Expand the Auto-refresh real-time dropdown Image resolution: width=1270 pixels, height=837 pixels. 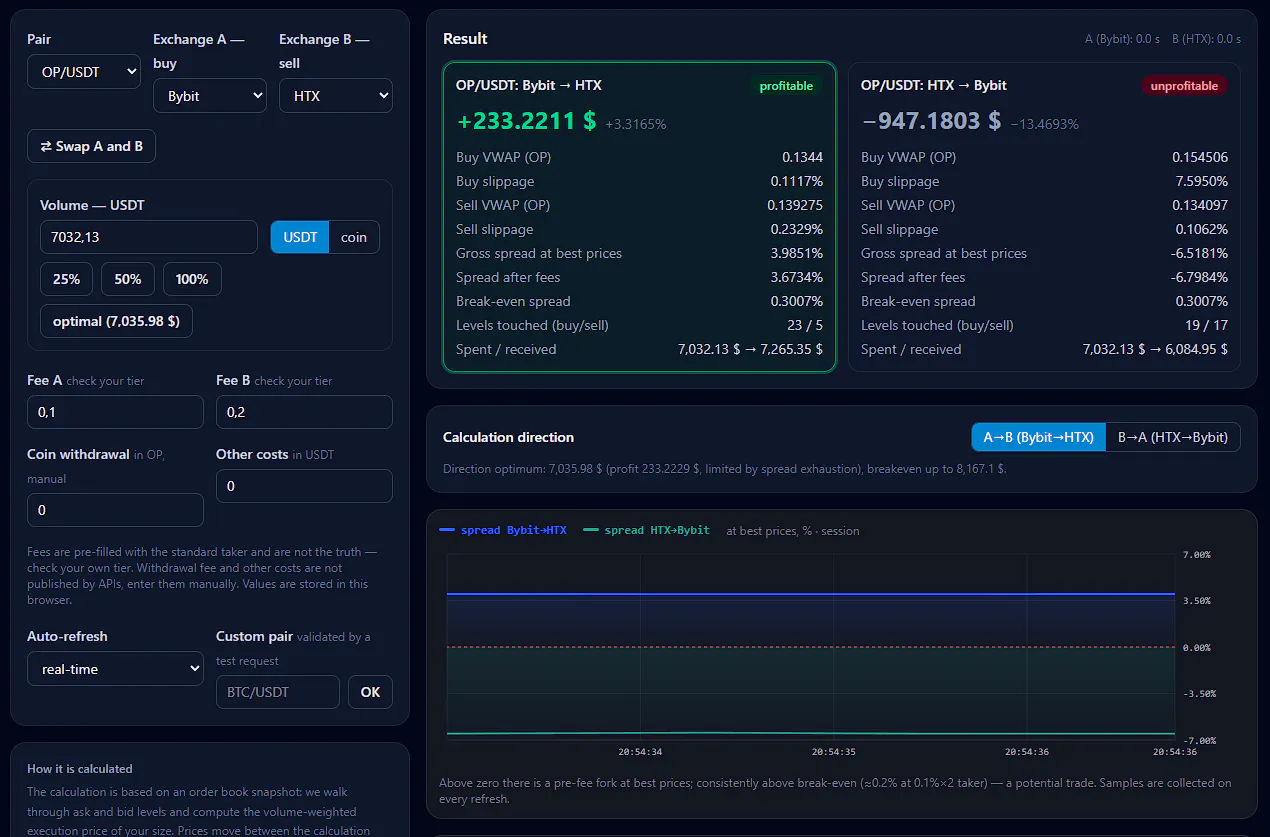(x=116, y=669)
